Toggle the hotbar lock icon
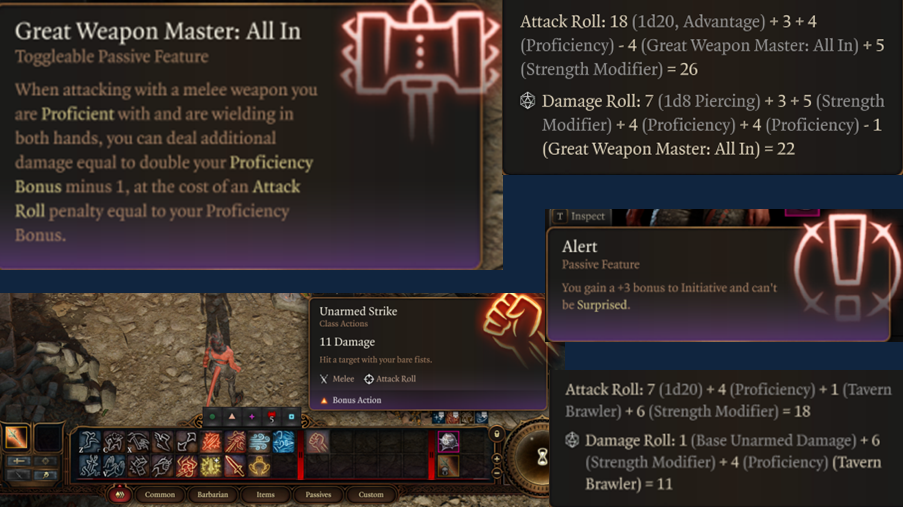903x507 pixels. pos(496,434)
